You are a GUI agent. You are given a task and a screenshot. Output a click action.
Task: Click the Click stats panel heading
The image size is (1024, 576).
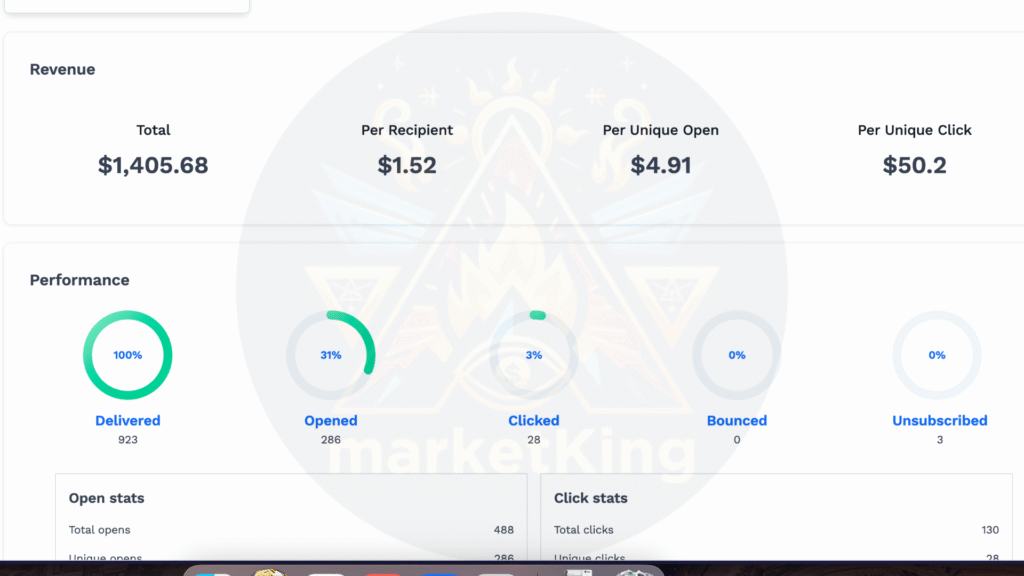coord(590,498)
